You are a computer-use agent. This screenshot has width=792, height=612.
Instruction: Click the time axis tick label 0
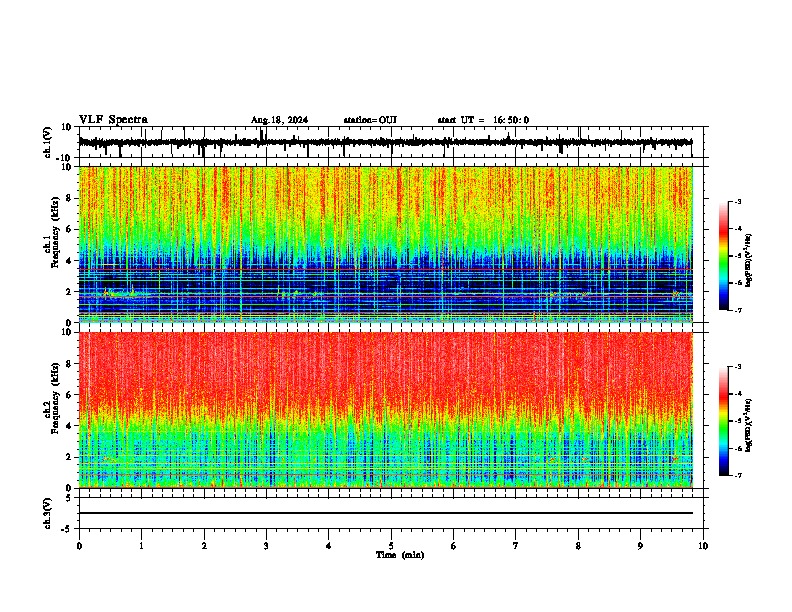(79, 546)
